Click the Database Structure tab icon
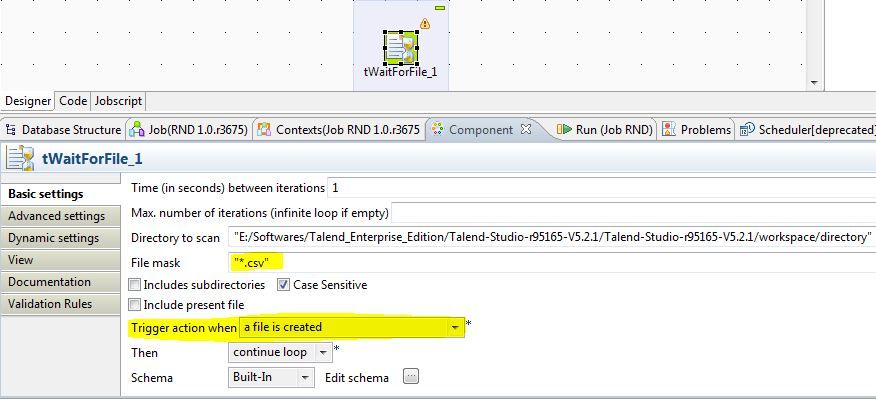The width and height of the screenshot is (876, 399). (x=10, y=130)
